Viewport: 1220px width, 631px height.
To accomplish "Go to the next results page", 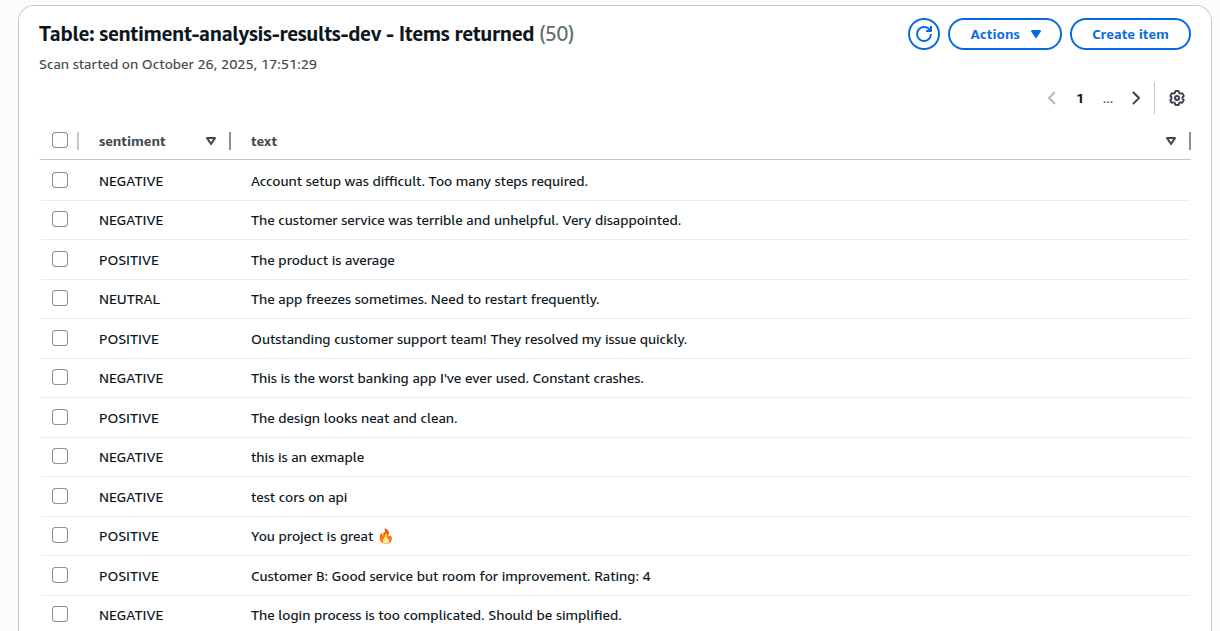I will pos(1136,98).
